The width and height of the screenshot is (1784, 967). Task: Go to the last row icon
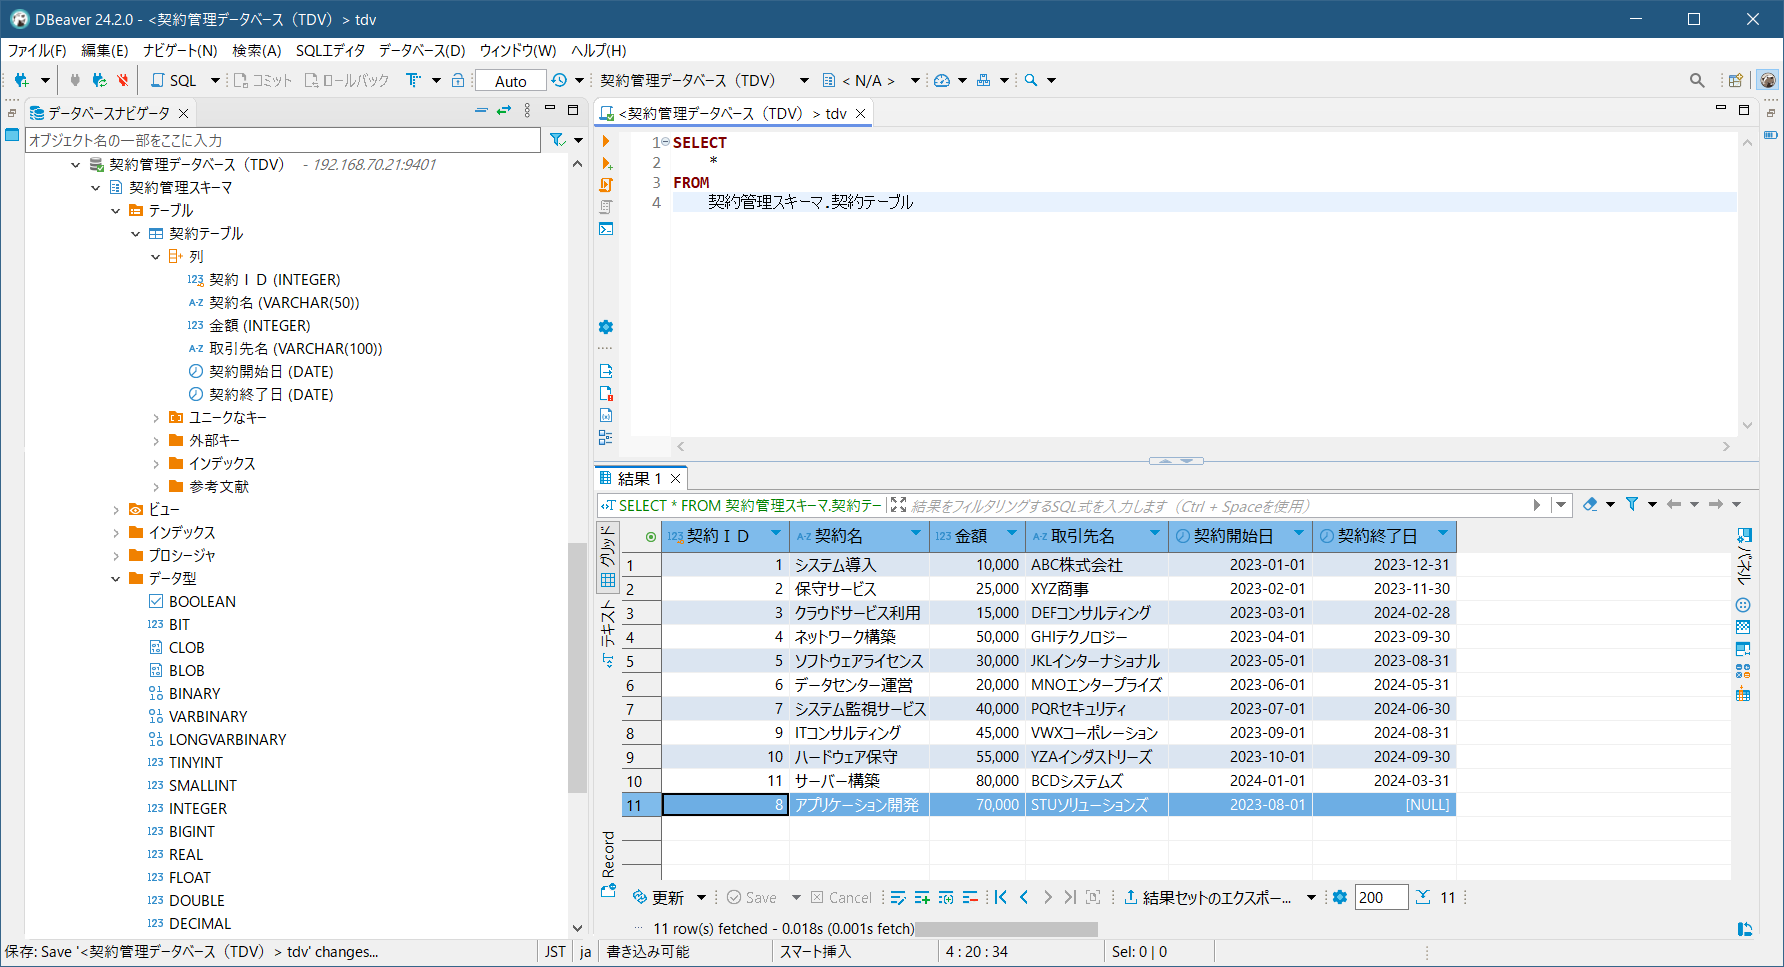coord(1070,897)
